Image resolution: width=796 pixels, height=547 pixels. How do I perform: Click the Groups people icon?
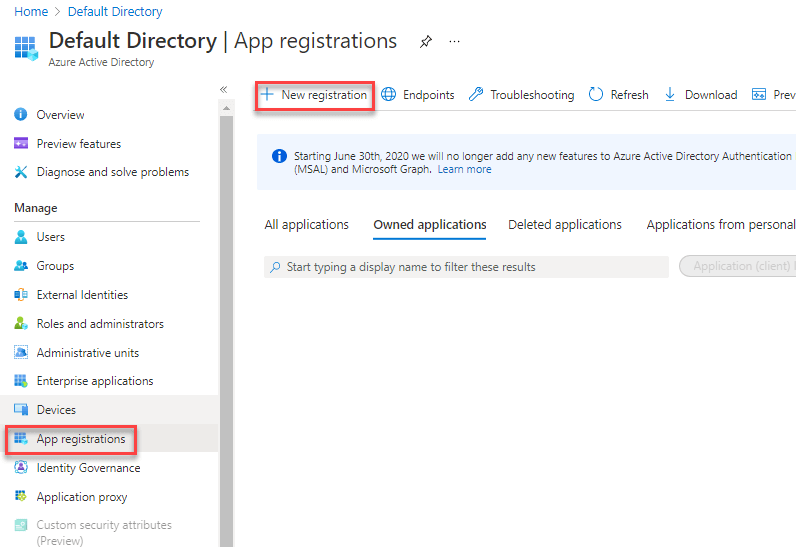21,265
